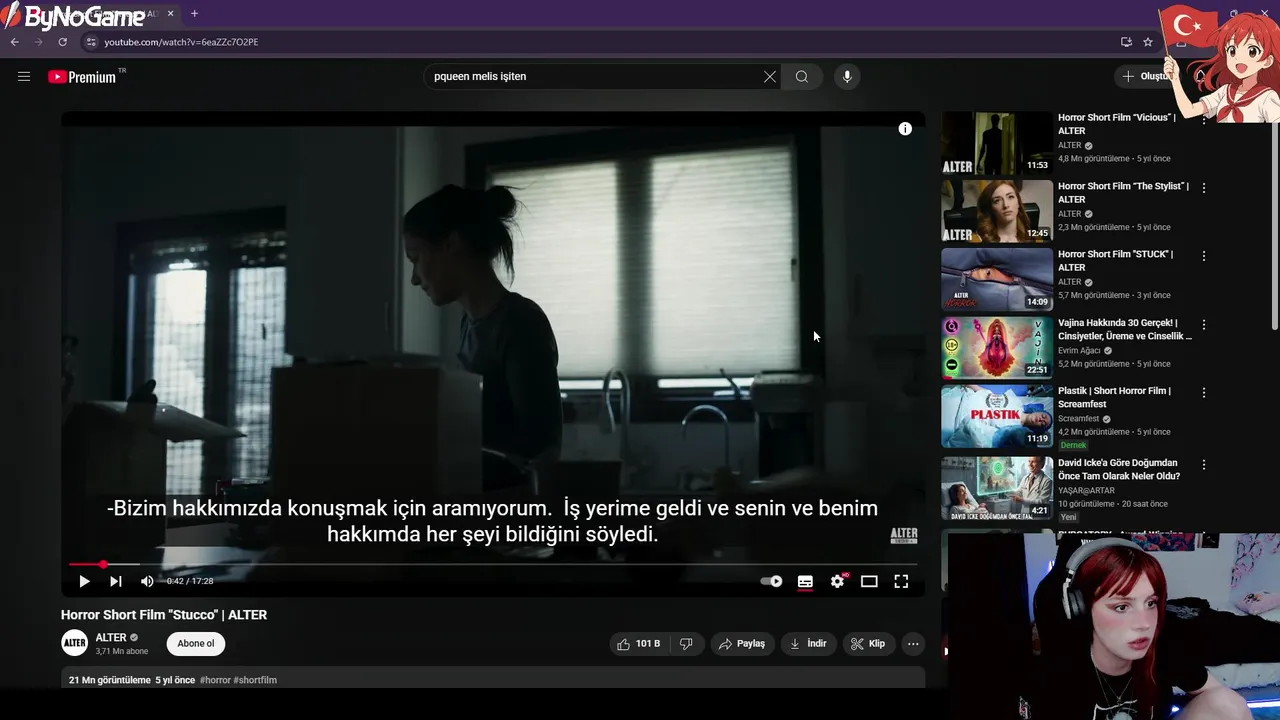Clear the search box with the X
This screenshot has height=720, width=1280.
770,76
